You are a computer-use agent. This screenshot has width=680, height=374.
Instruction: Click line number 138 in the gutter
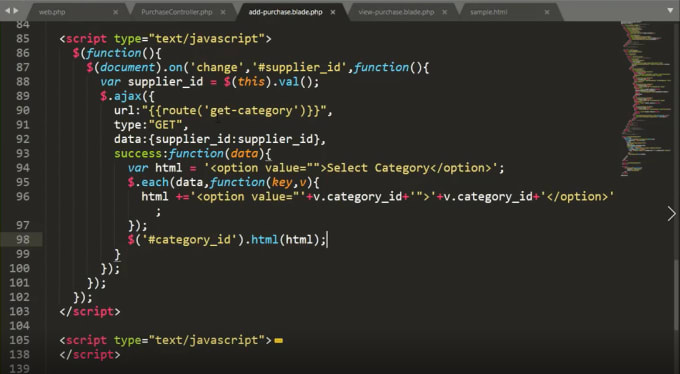point(20,354)
